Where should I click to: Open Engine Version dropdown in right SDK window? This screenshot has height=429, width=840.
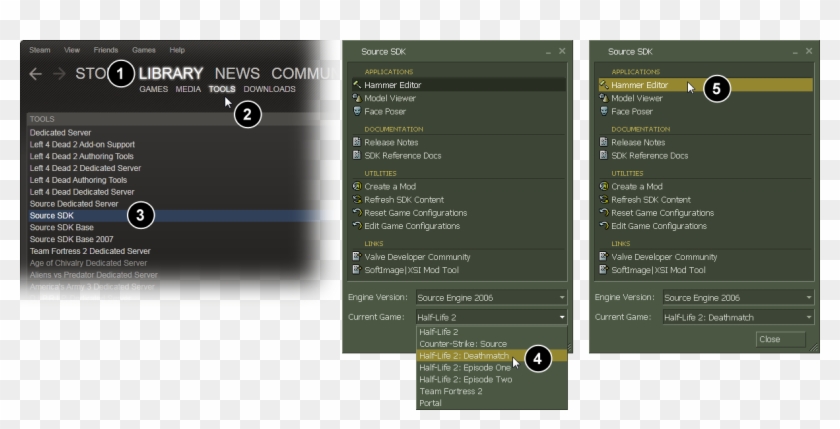coord(738,297)
